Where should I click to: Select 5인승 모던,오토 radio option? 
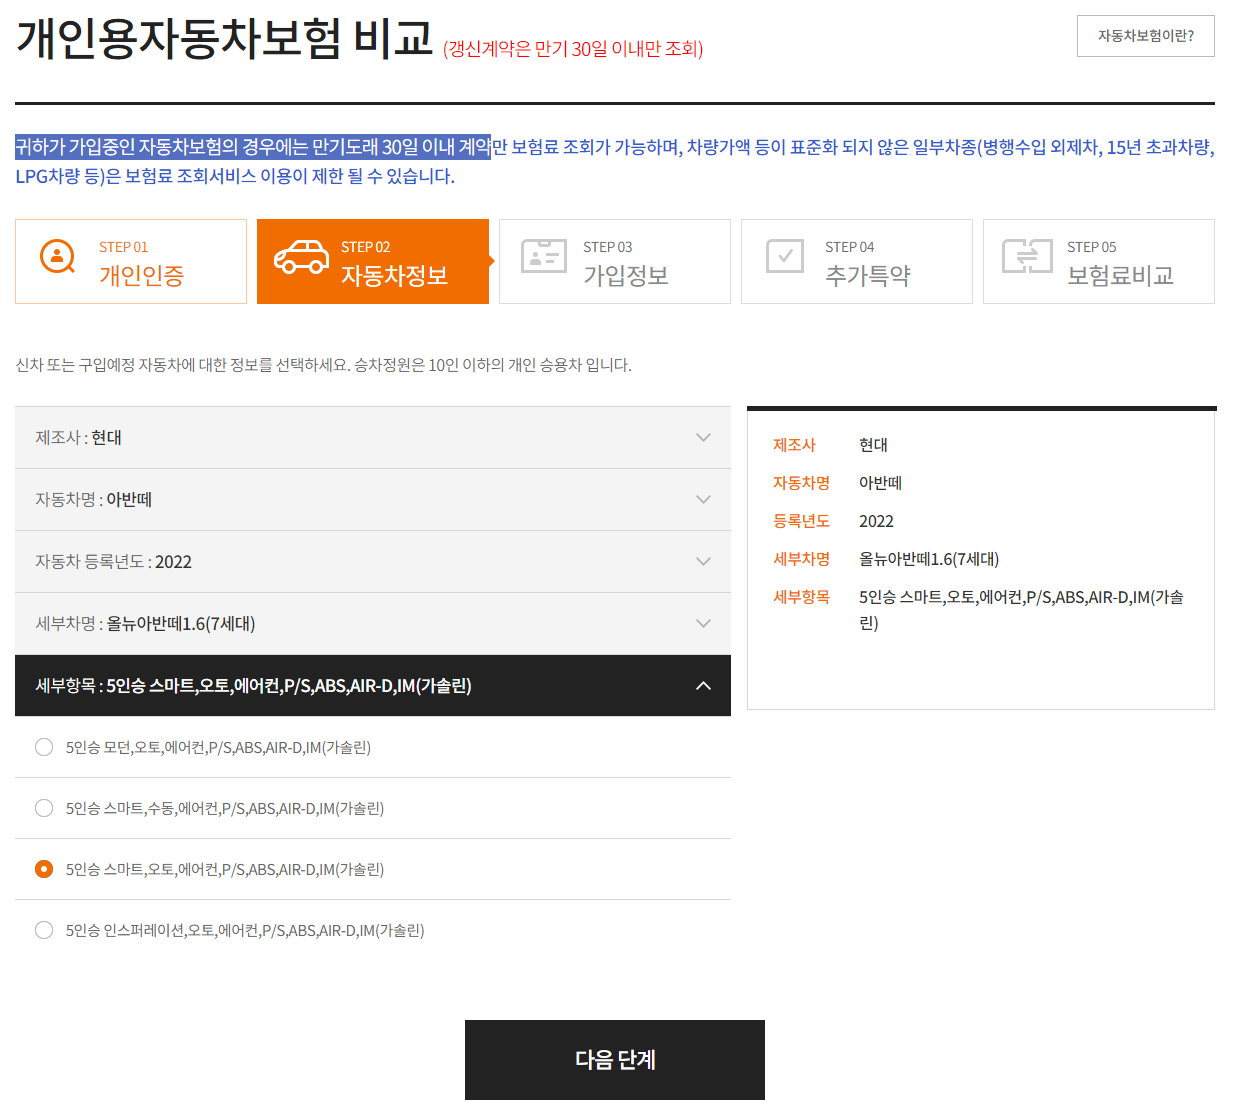tap(44, 747)
